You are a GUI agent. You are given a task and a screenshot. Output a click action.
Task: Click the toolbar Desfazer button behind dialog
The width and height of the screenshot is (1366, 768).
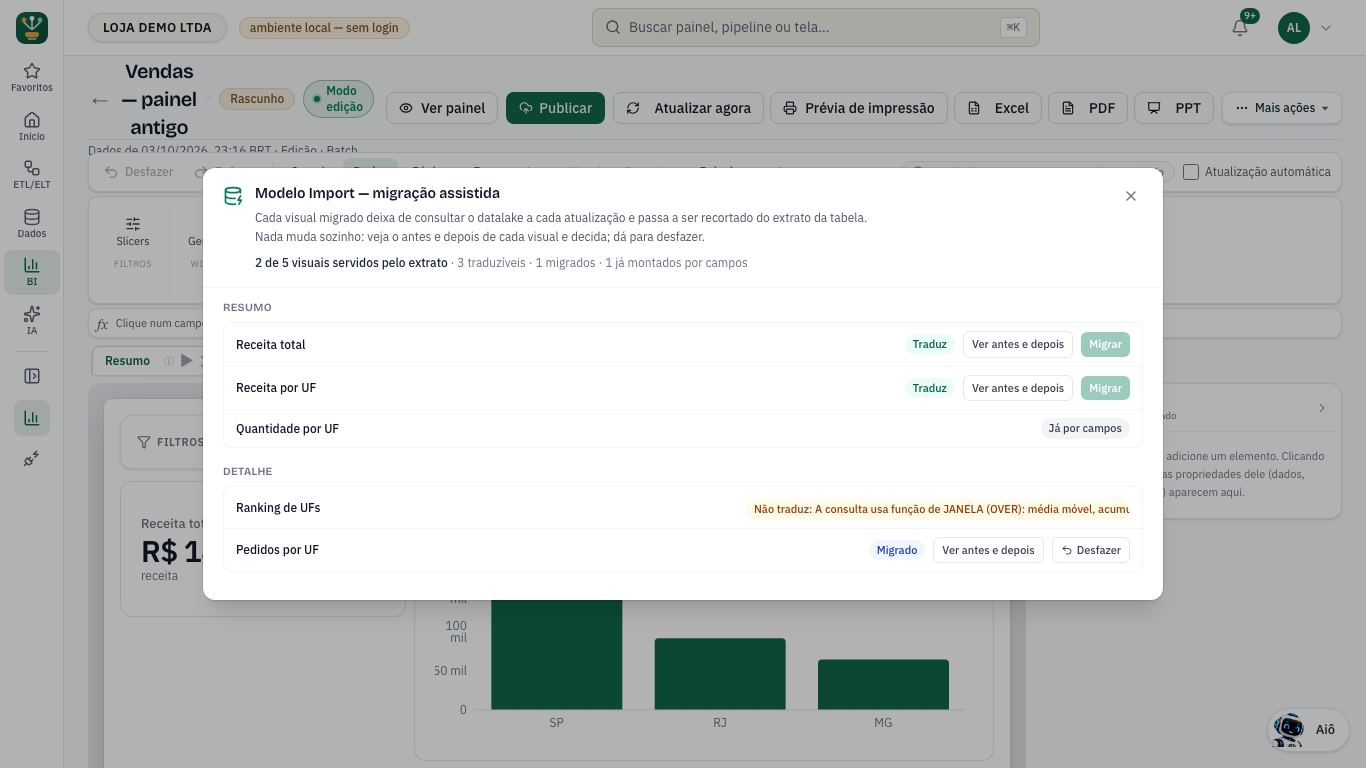(139, 172)
